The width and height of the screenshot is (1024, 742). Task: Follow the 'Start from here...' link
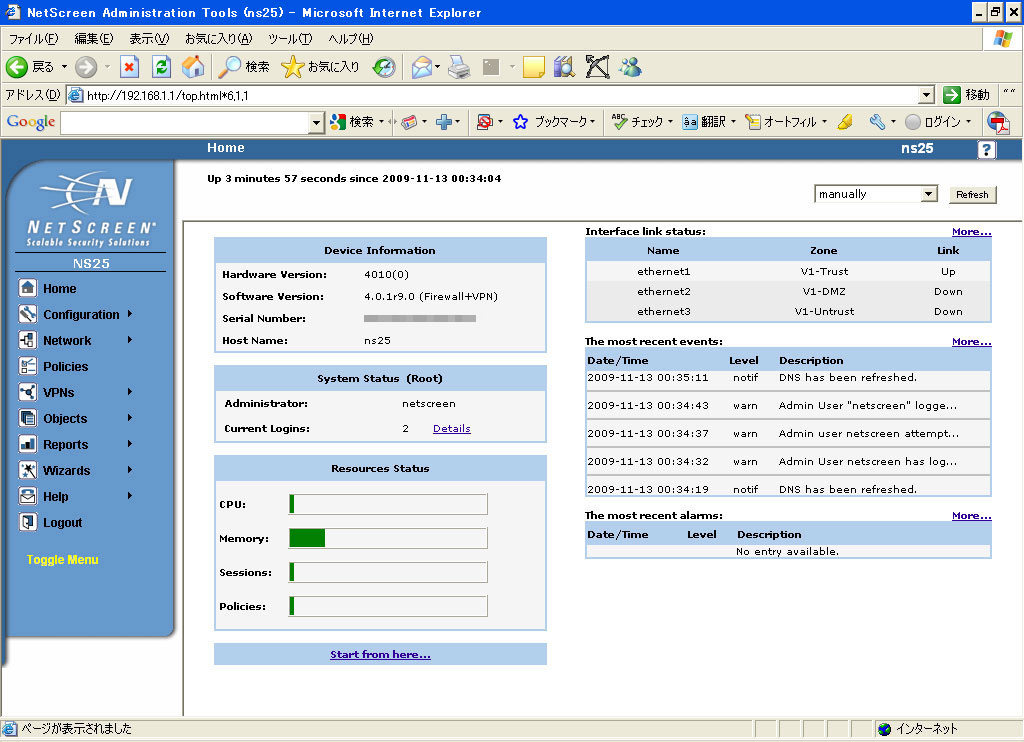(380, 654)
